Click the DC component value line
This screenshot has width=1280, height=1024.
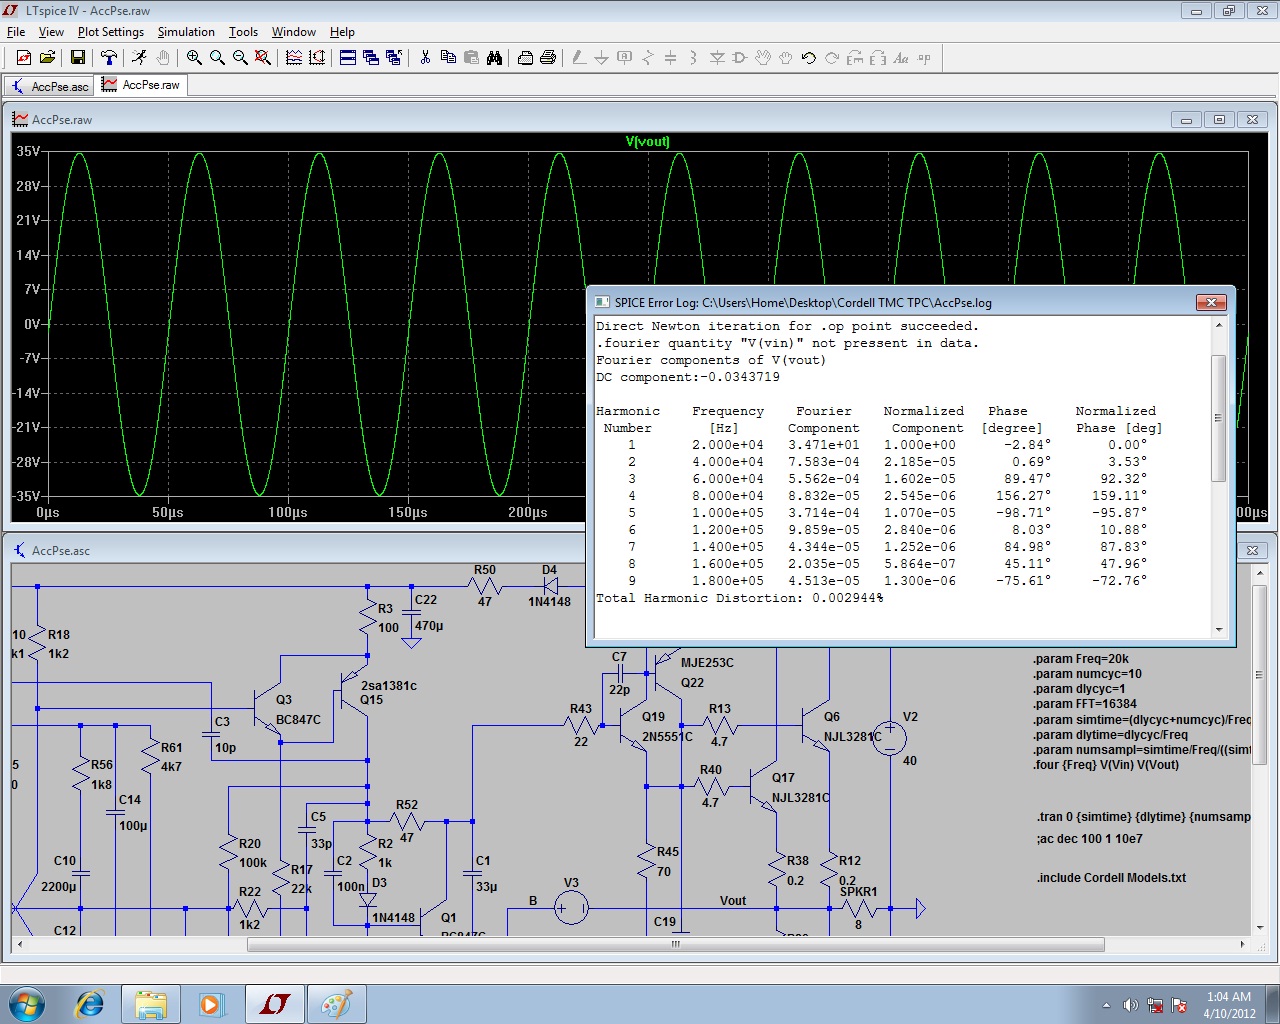point(687,377)
